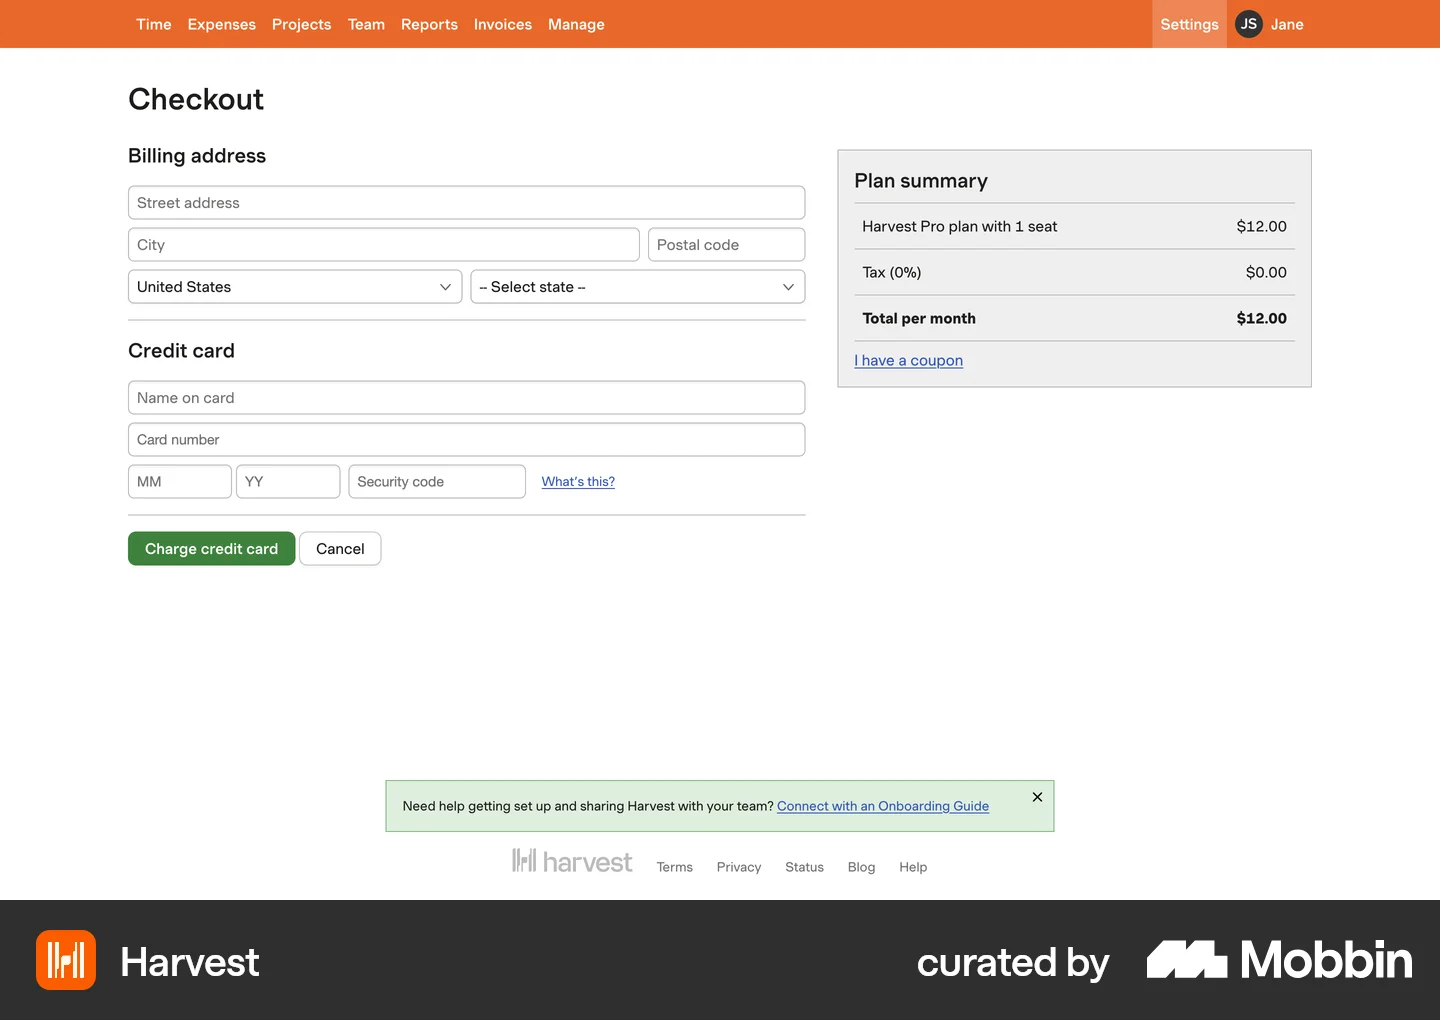Select the MM expiry month field

coord(180,482)
